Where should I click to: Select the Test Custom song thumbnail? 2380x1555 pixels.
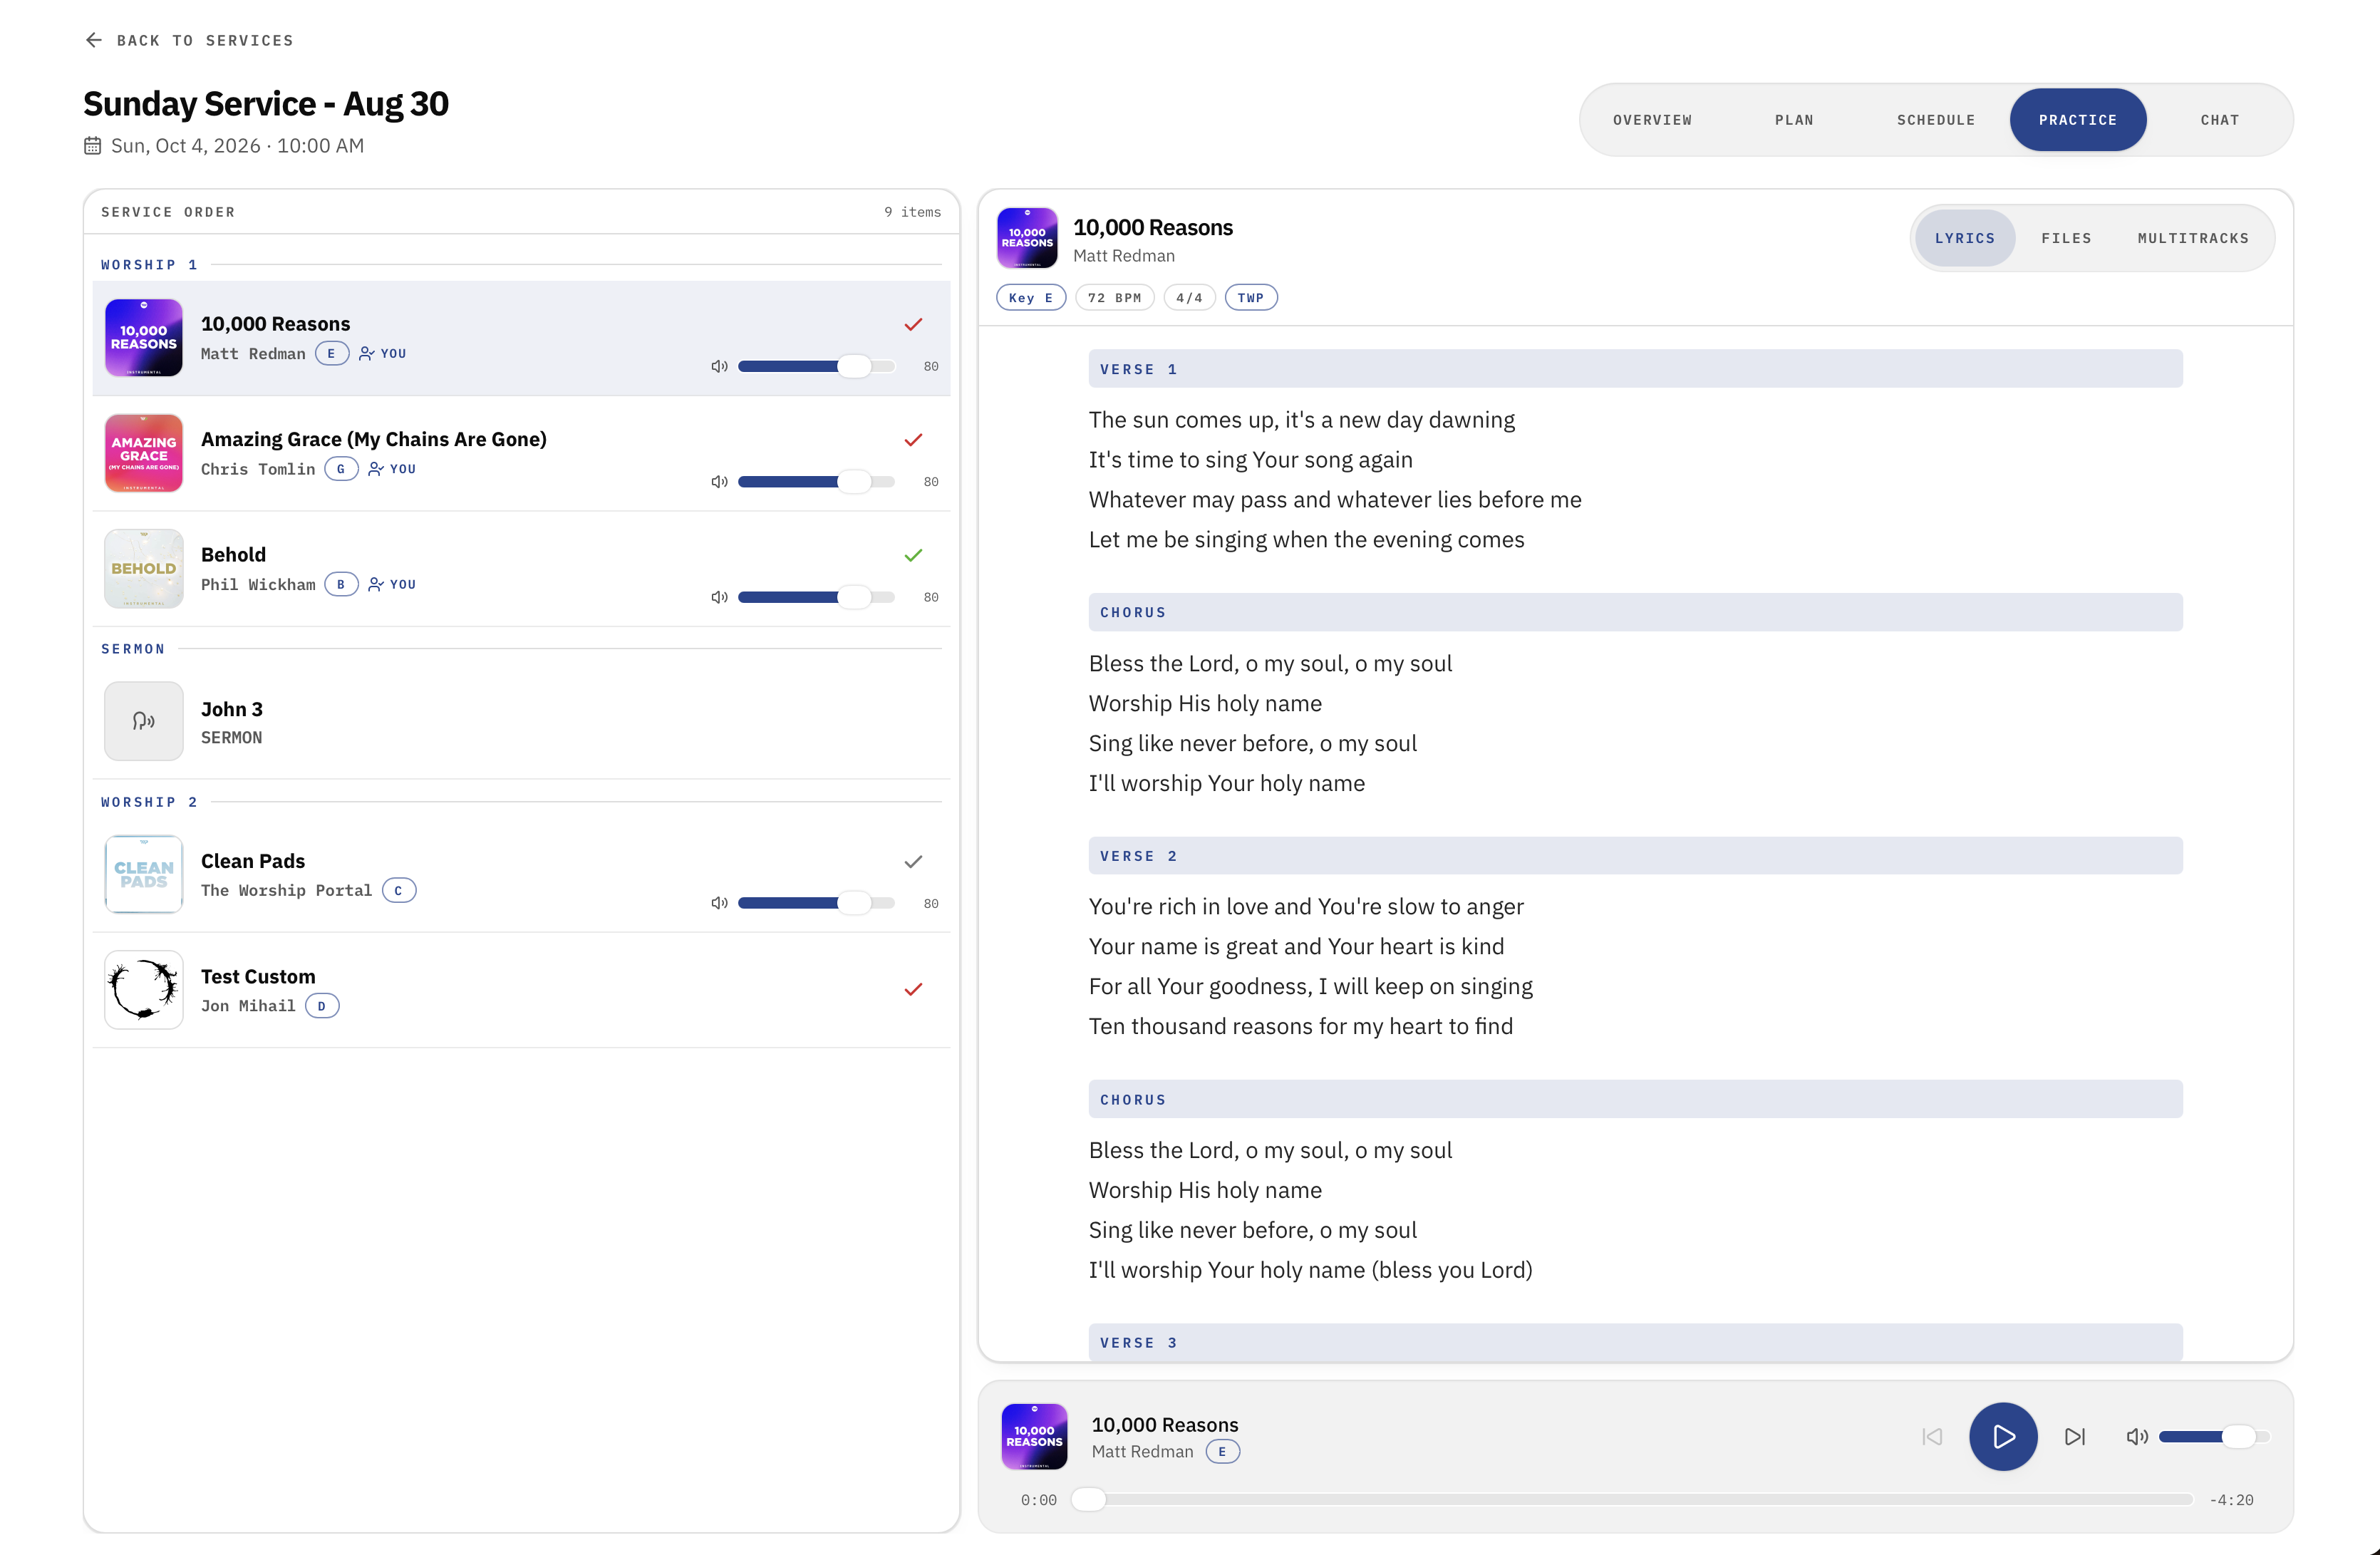pos(144,990)
